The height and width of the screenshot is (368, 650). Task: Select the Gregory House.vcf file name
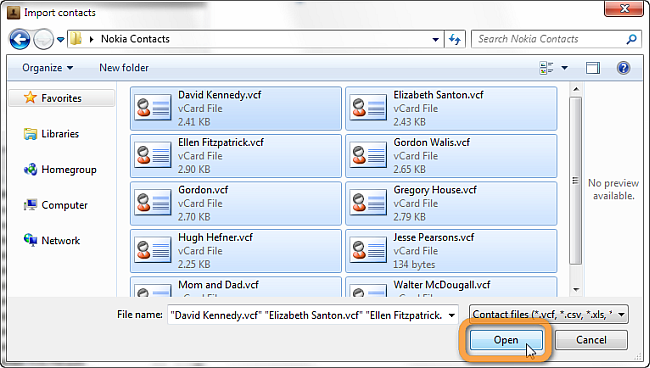[435, 190]
